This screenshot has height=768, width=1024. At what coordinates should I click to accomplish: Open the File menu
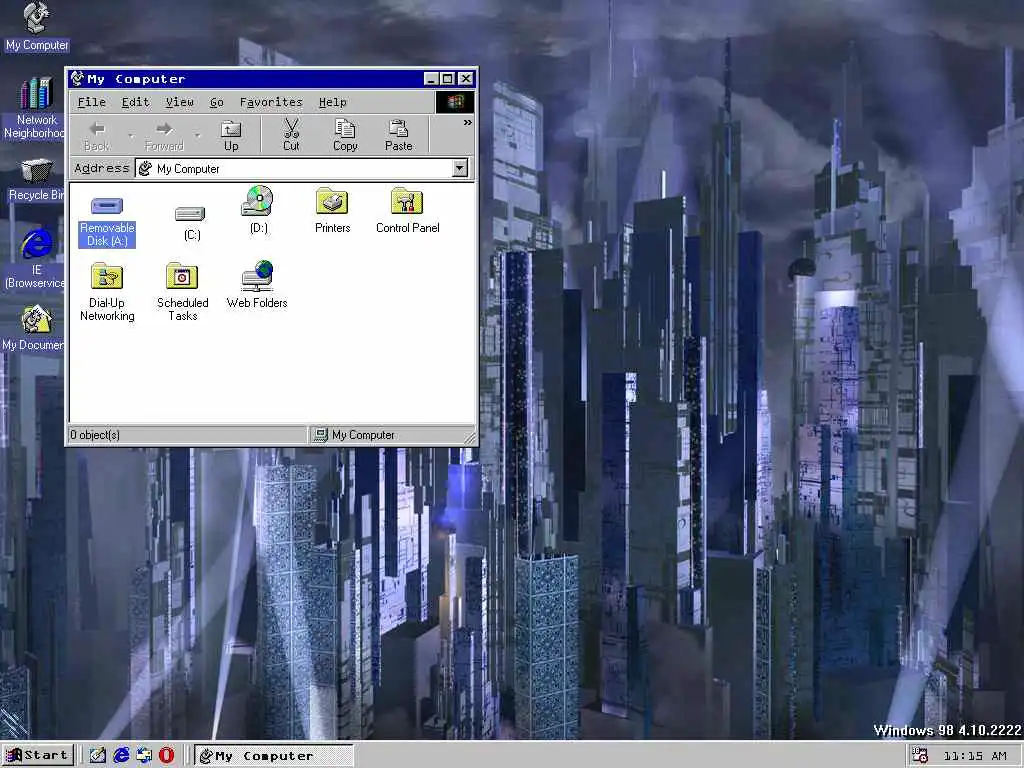click(91, 102)
